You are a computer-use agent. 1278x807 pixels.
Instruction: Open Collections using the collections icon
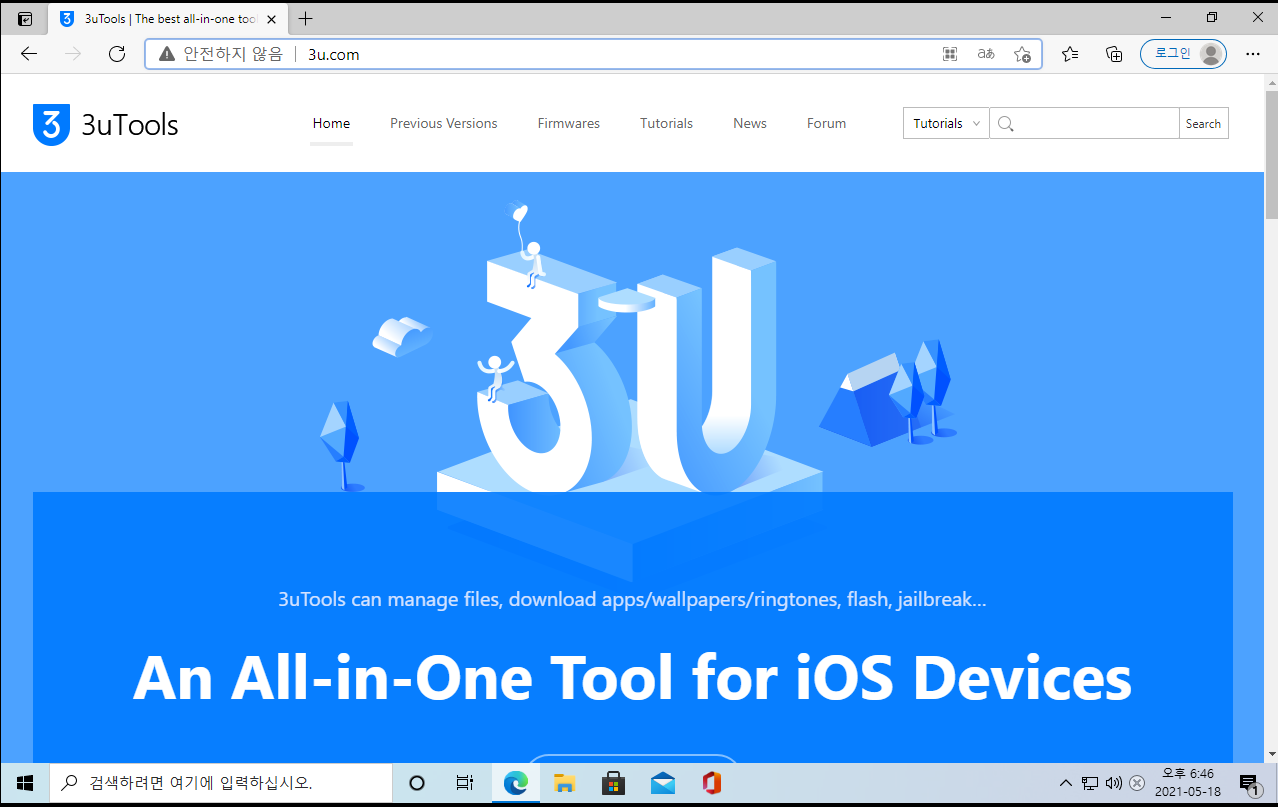[x=1113, y=54]
